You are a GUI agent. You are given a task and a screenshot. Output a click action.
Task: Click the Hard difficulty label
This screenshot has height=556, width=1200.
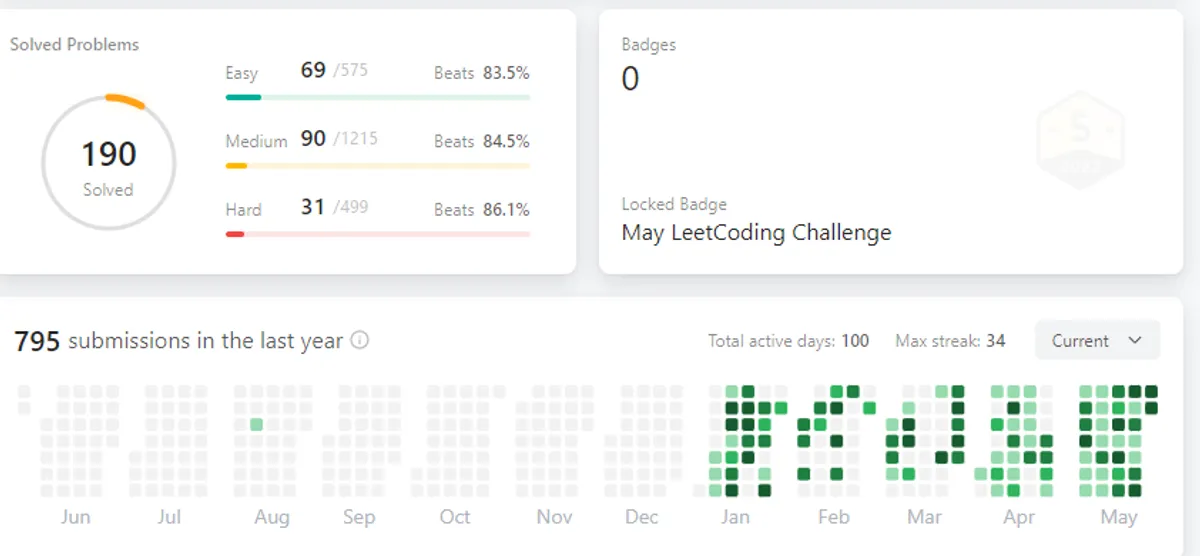click(243, 210)
